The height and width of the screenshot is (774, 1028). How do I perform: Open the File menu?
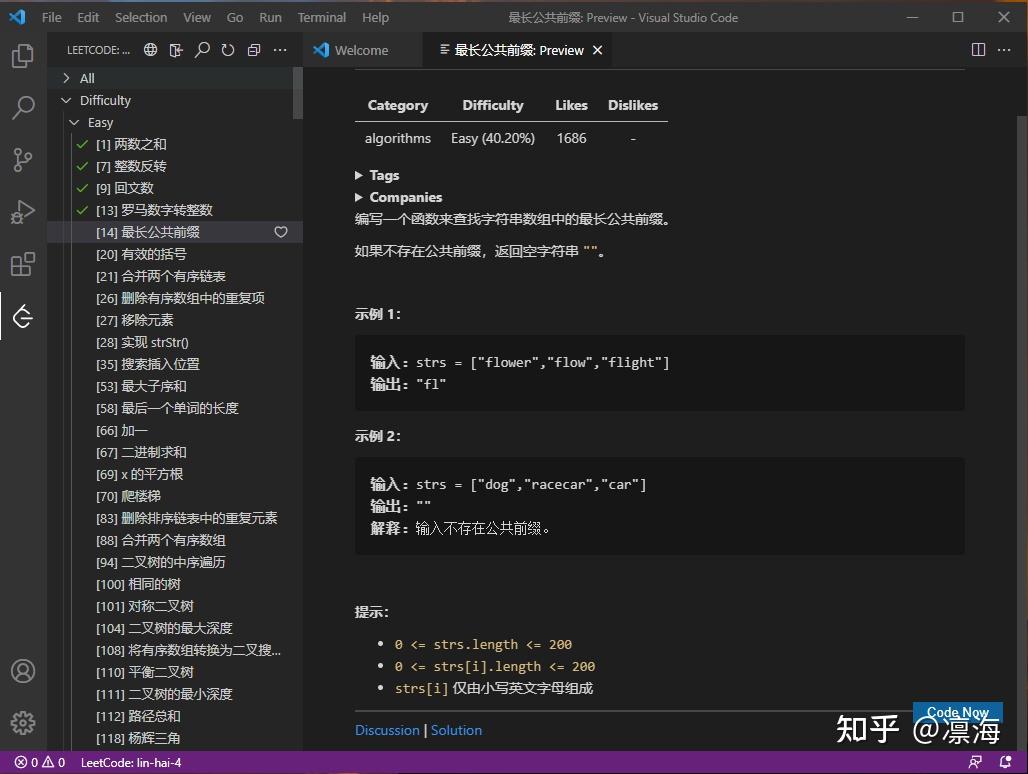(51, 18)
